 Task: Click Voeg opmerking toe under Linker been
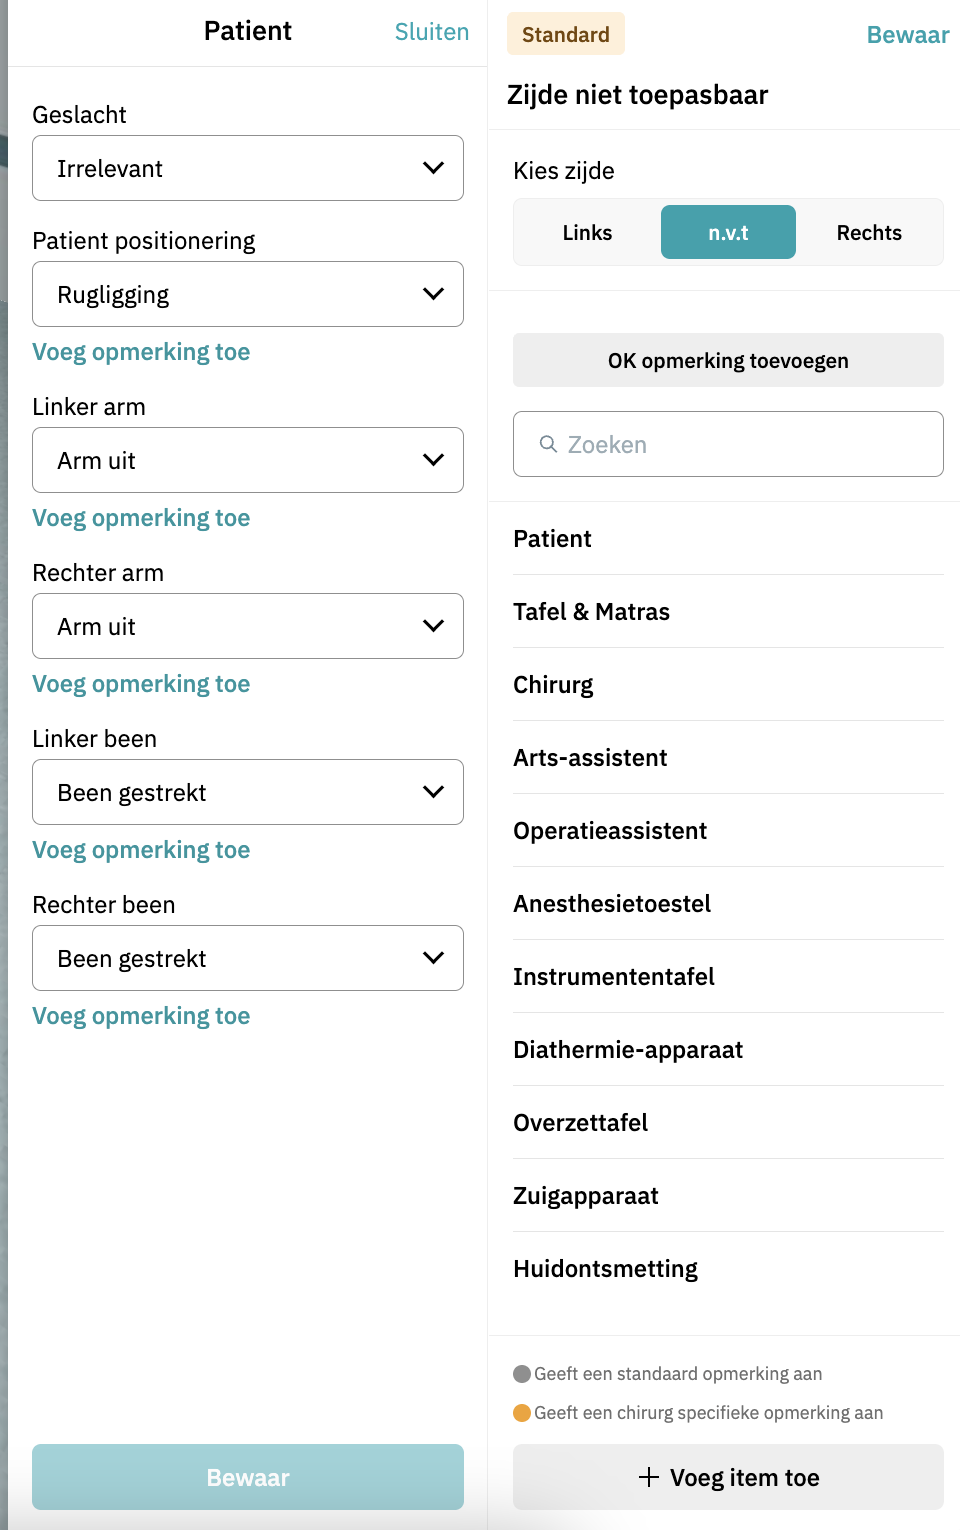(x=141, y=850)
